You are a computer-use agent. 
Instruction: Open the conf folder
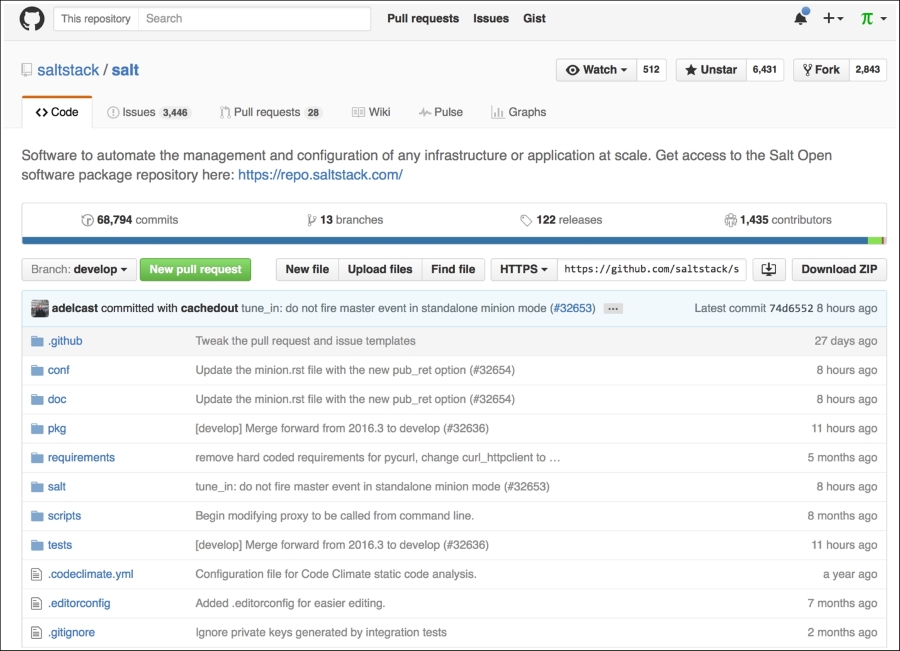59,370
